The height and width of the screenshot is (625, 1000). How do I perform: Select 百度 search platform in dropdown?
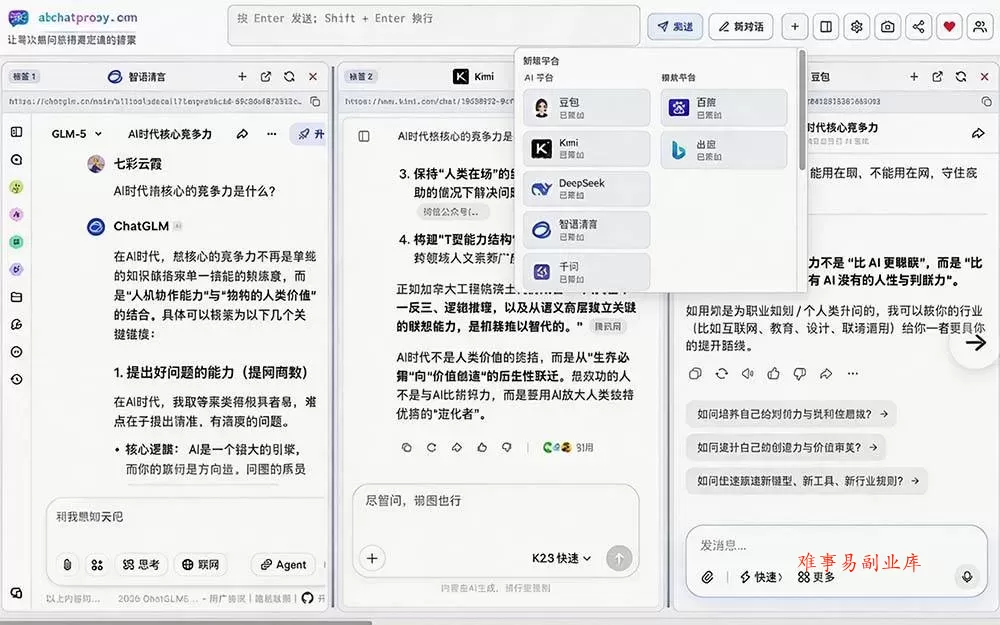[724, 108]
